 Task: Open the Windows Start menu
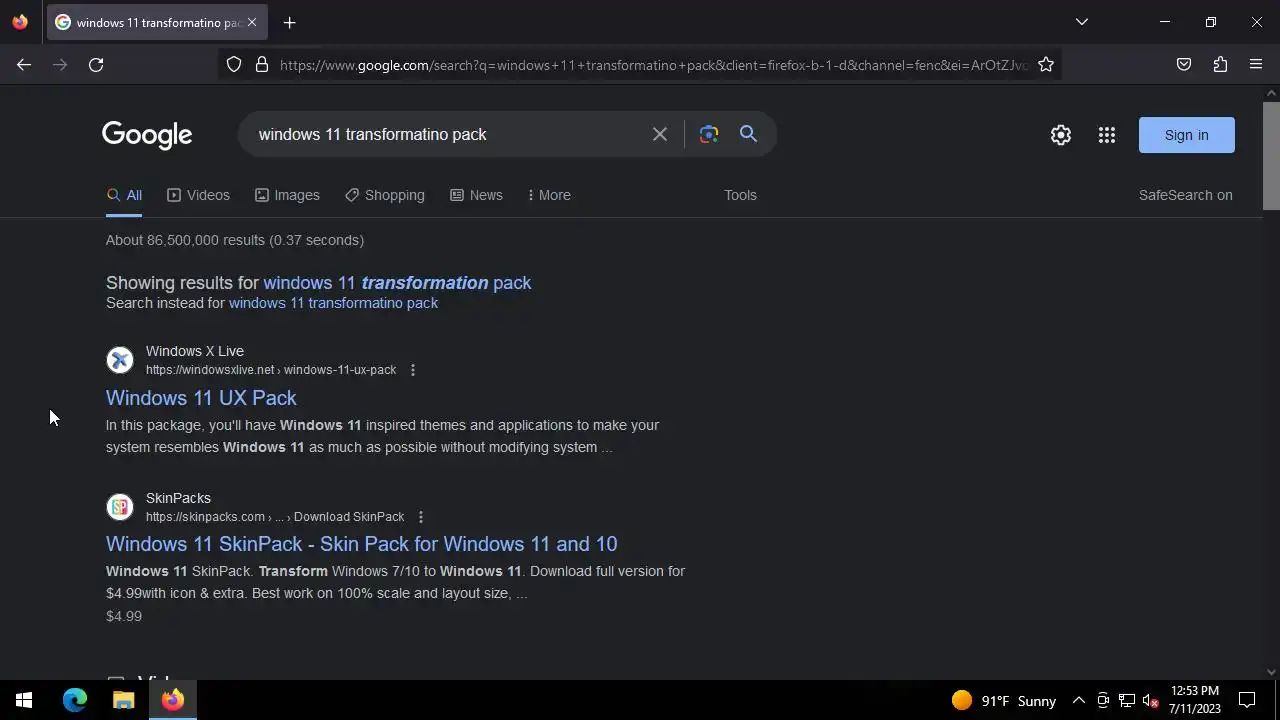pos(24,700)
